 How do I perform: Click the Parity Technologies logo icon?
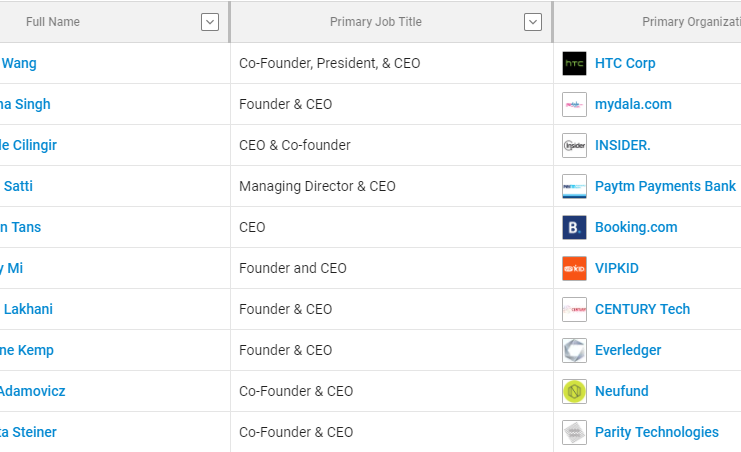(x=574, y=432)
